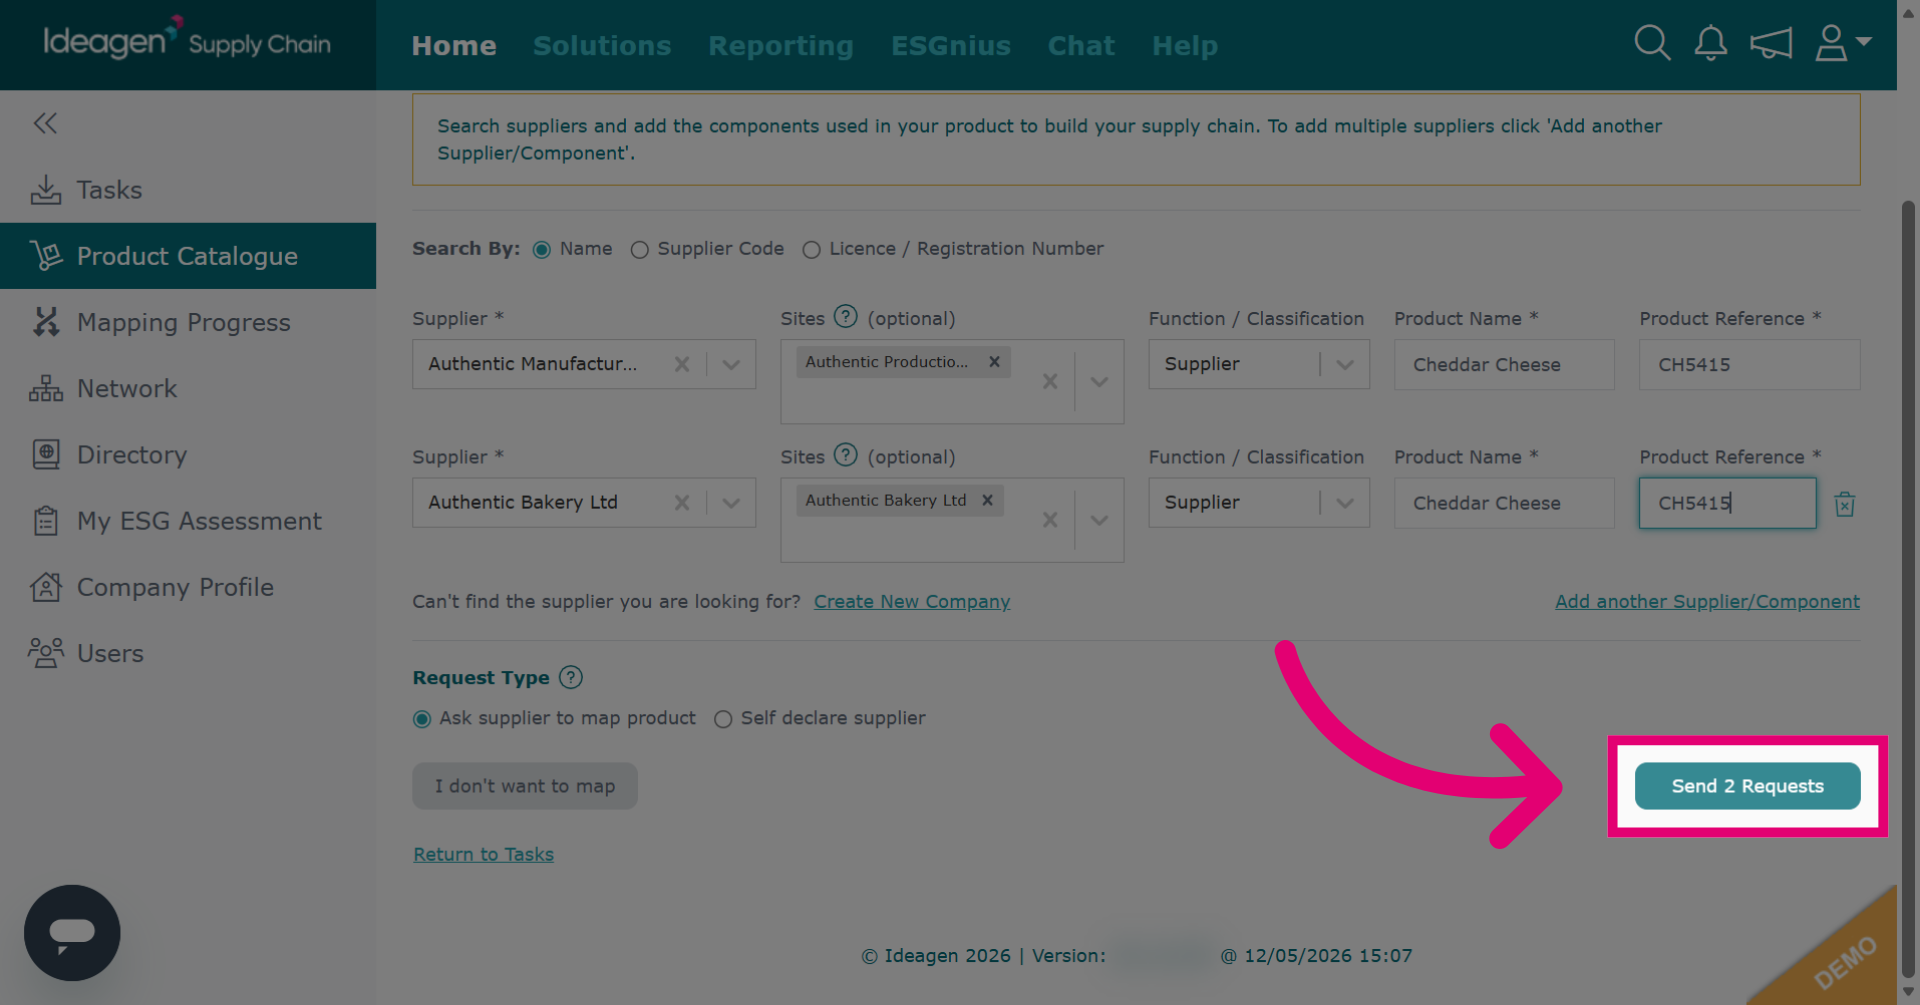The width and height of the screenshot is (1920, 1005).
Task: Select Licence / Registration Number search option
Action: tap(812, 250)
